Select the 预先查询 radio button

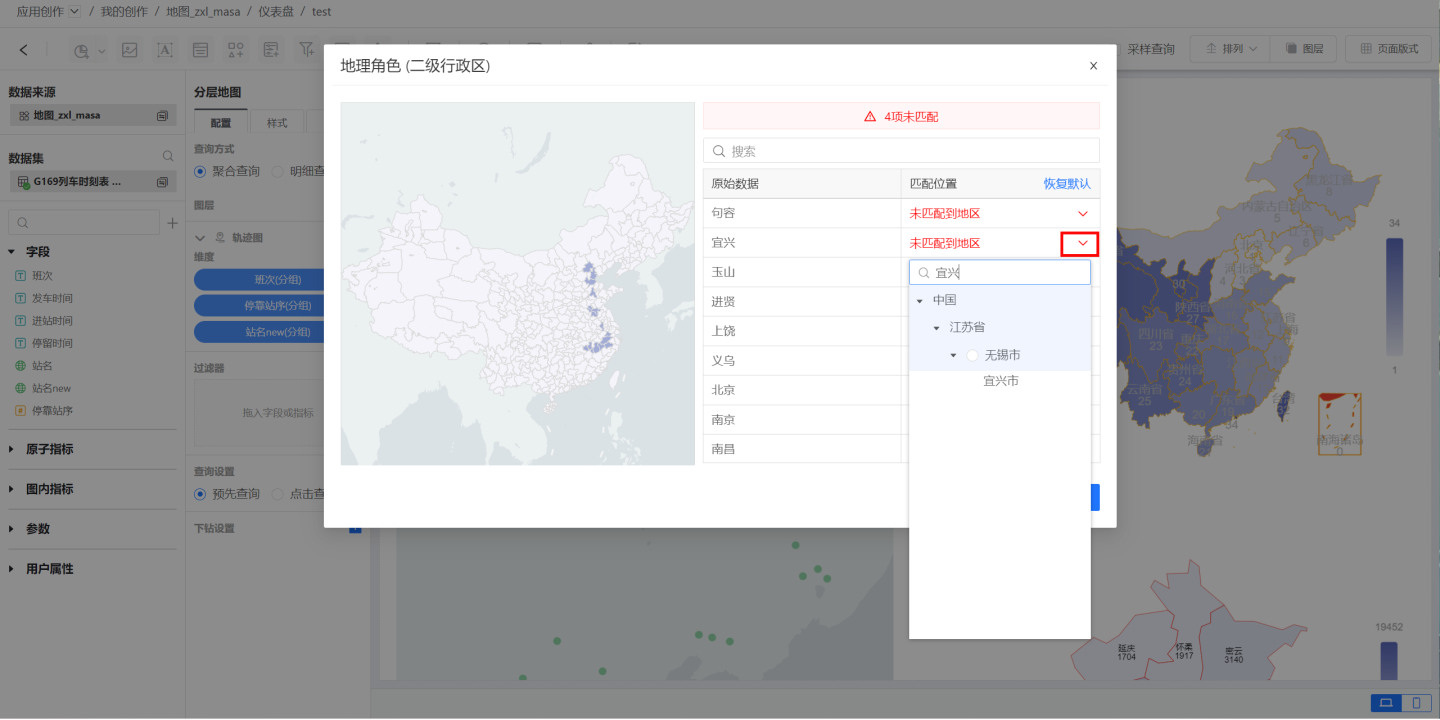pyautogui.click(x=200, y=494)
